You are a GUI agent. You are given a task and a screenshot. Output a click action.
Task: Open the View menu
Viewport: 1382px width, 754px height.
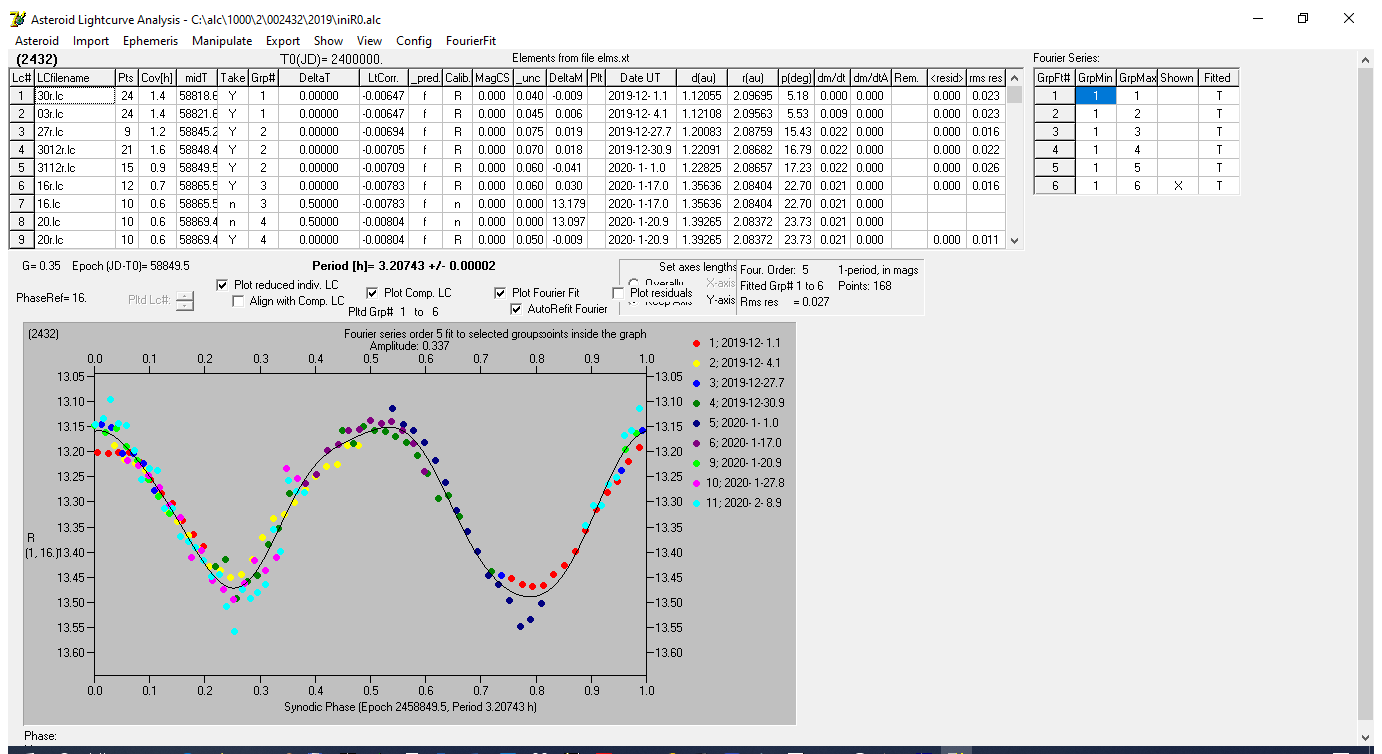pos(369,41)
